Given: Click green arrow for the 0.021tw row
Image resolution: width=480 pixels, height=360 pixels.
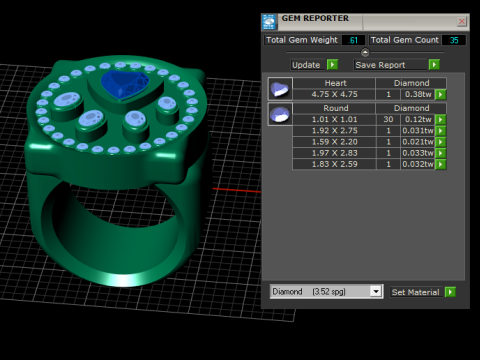Looking at the screenshot, I should 441,142.
